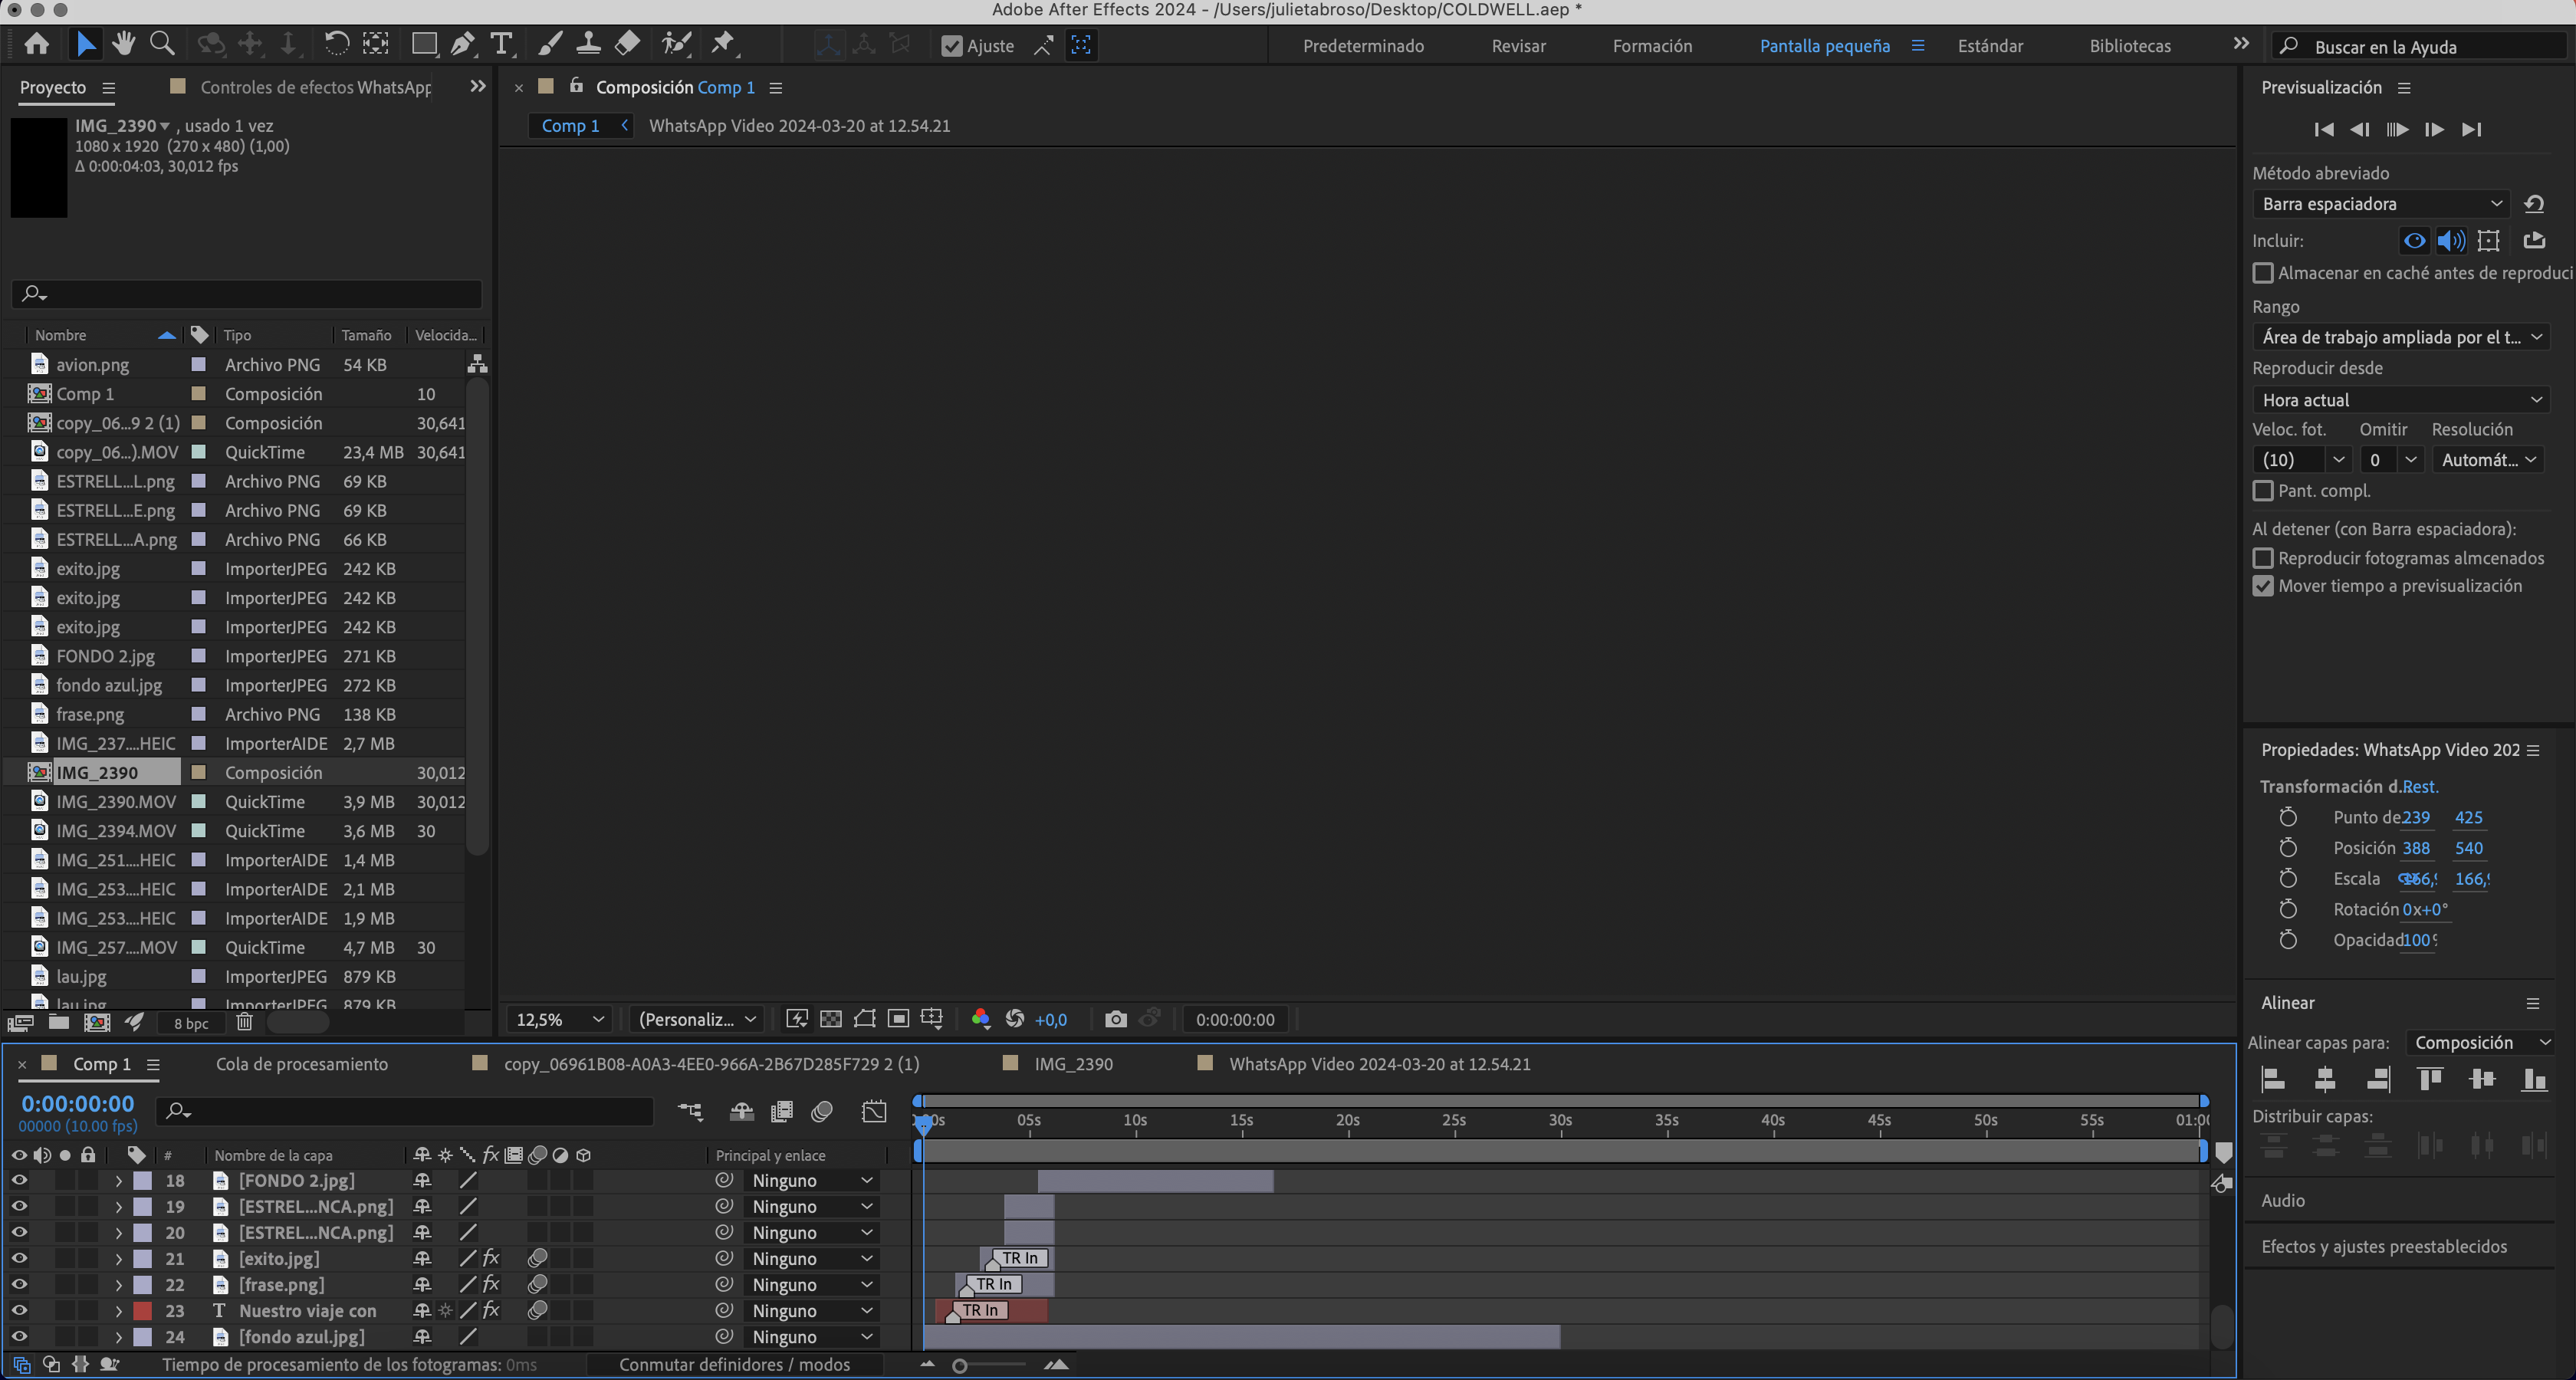Screen dimensions: 2576x1380
Task: Check Reproducir fotogramas almacenados
Action: click(2263, 558)
